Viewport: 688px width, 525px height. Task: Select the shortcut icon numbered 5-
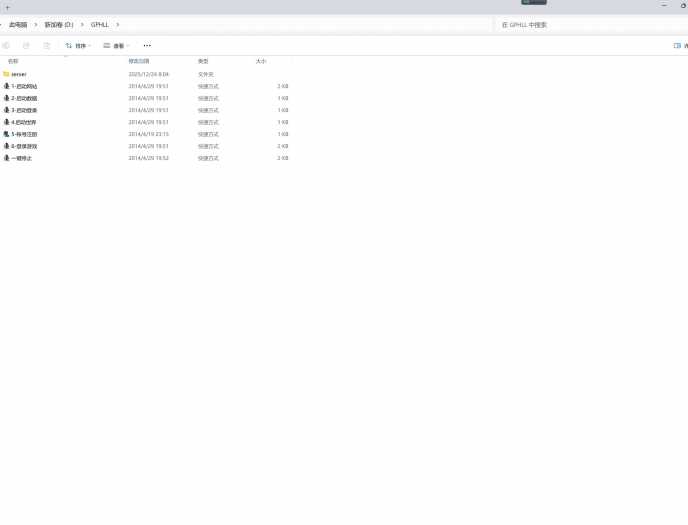point(7,134)
